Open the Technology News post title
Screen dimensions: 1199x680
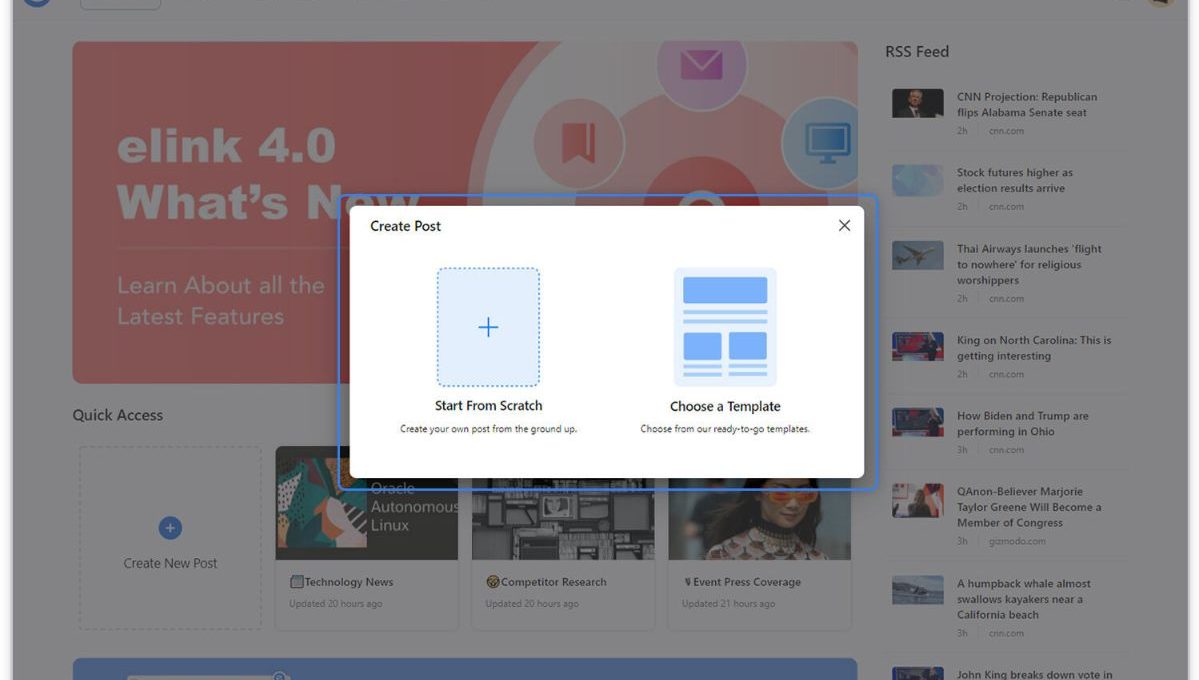(x=348, y=582)
